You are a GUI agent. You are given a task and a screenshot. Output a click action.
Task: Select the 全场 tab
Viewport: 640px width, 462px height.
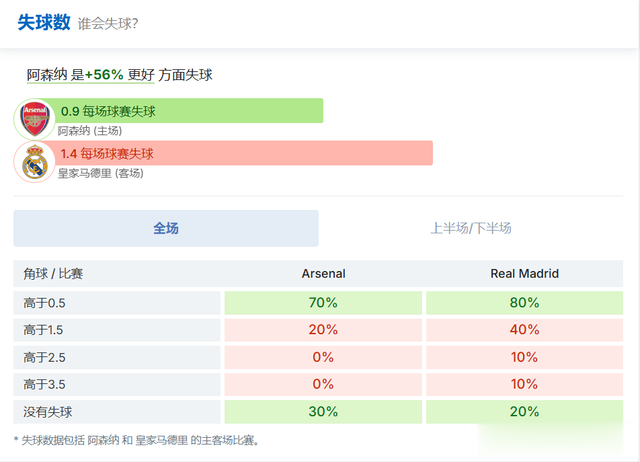[166, 228]
